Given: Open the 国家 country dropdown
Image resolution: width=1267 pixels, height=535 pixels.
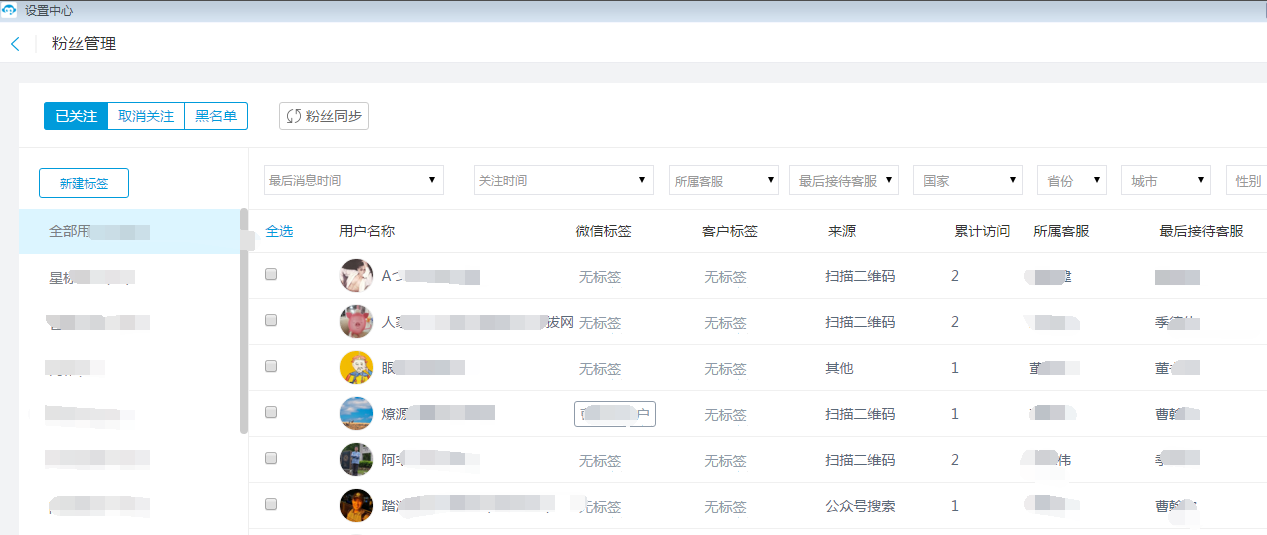Looking at the screenshot, I should tap(967, 181).
